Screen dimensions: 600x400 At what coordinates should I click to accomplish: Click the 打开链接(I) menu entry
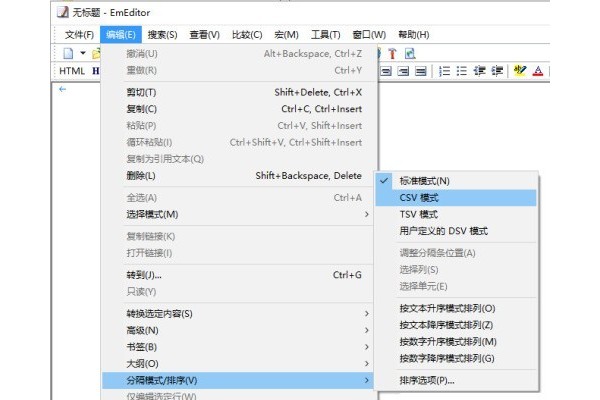pos(238,253)
